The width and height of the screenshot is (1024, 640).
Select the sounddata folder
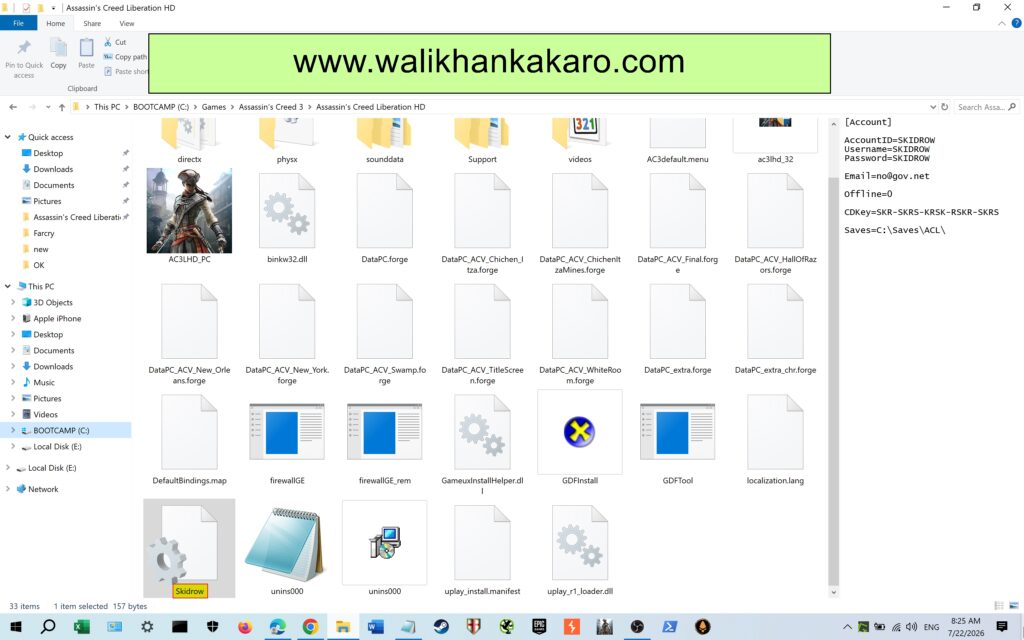coord(385,140)
